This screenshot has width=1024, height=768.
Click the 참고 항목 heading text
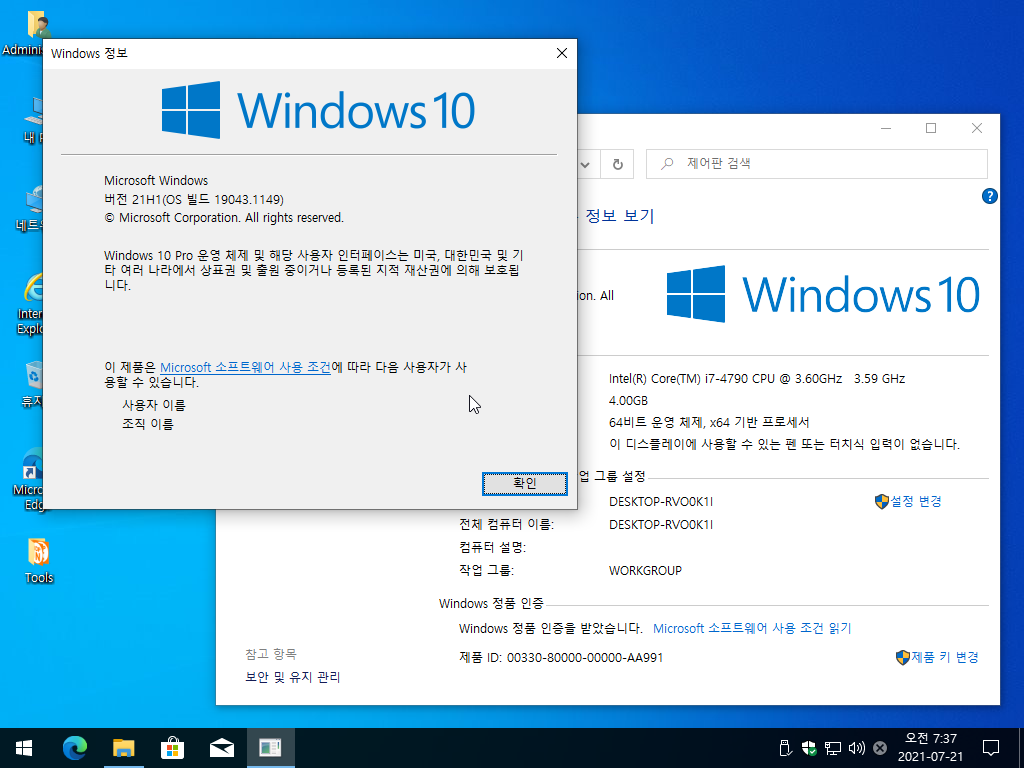pos(270,654)
